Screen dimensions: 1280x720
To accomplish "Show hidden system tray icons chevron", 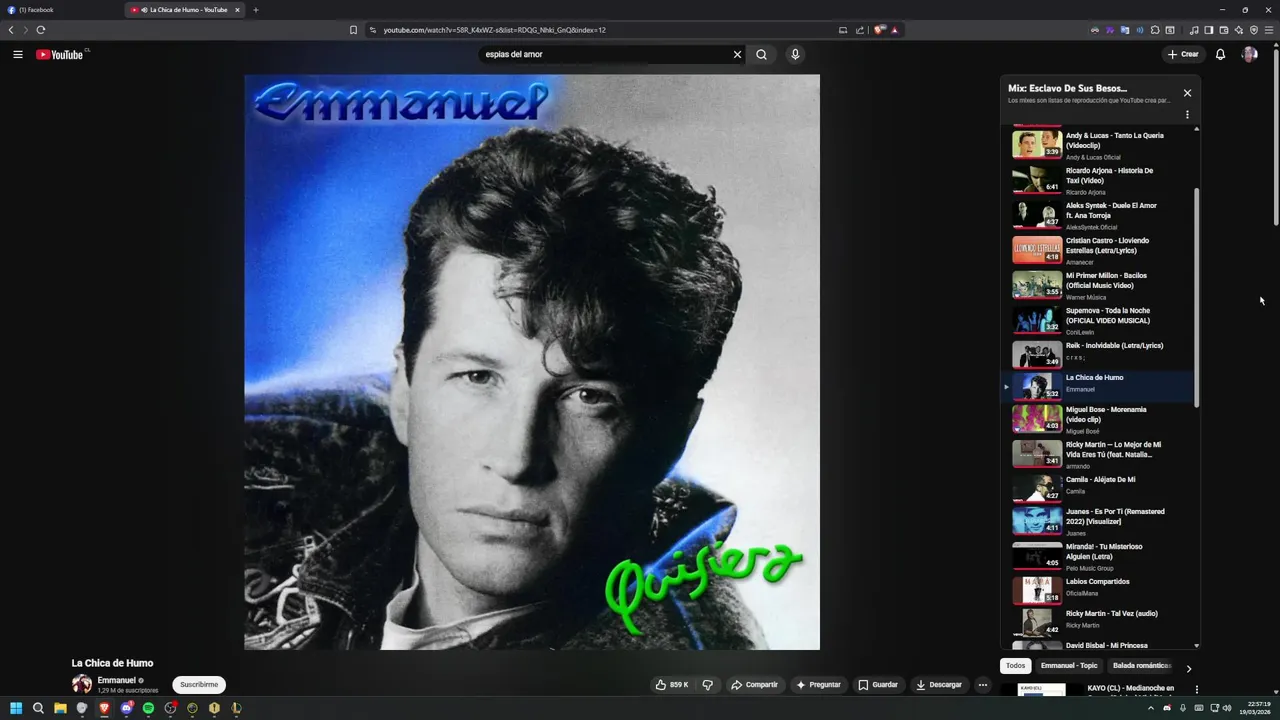I will point(1150,708).
